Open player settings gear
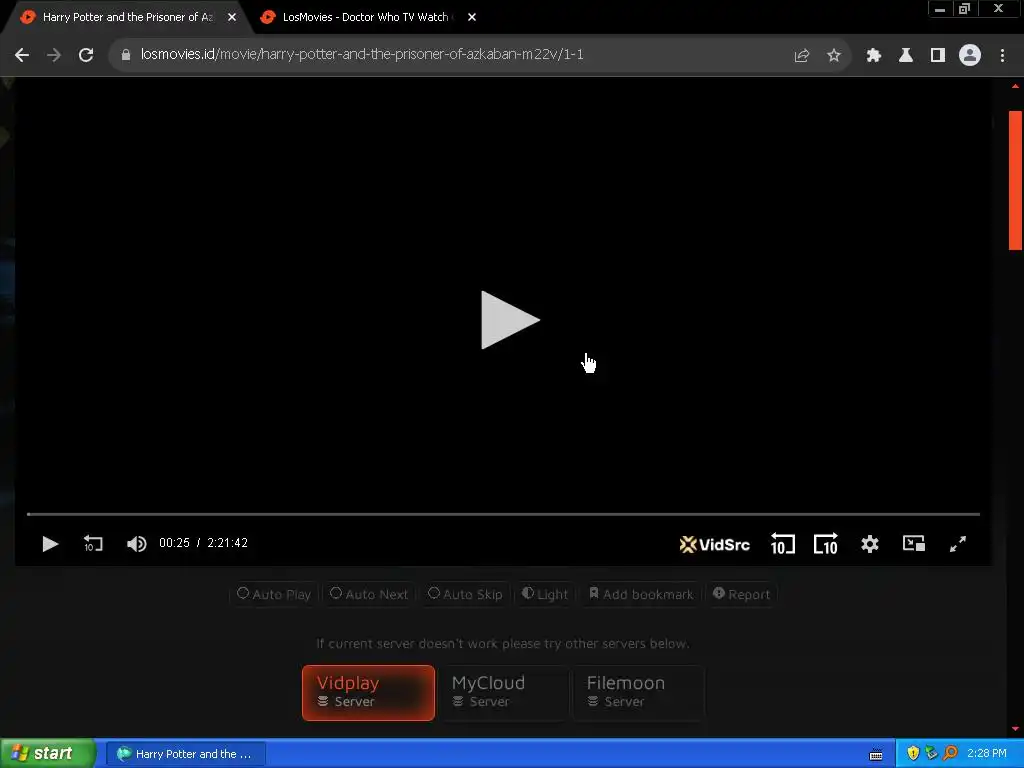 click(x=869, y=544)
